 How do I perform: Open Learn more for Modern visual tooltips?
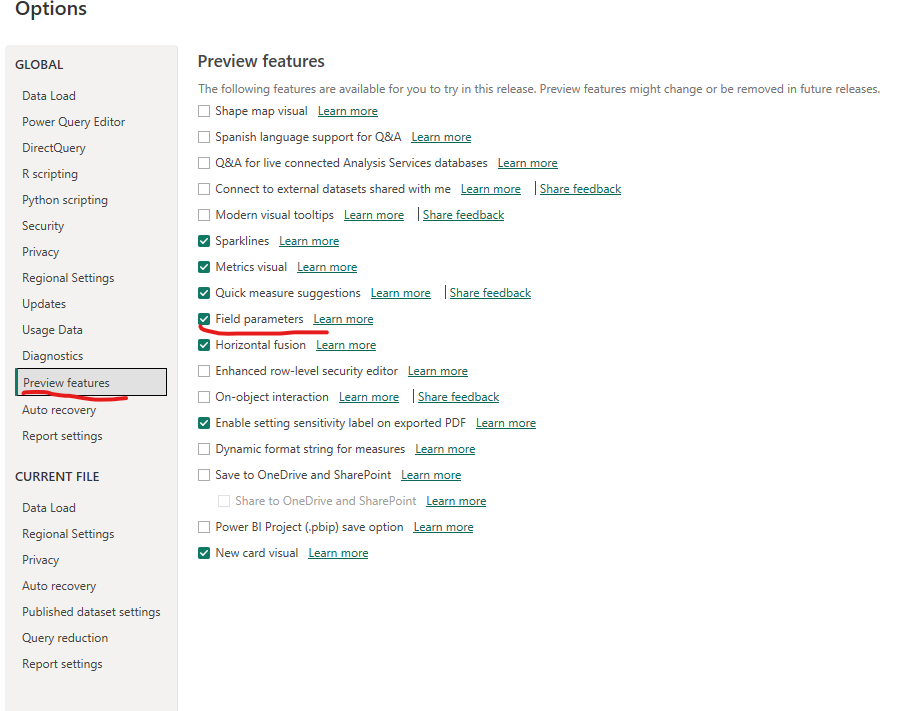[374, 215]
